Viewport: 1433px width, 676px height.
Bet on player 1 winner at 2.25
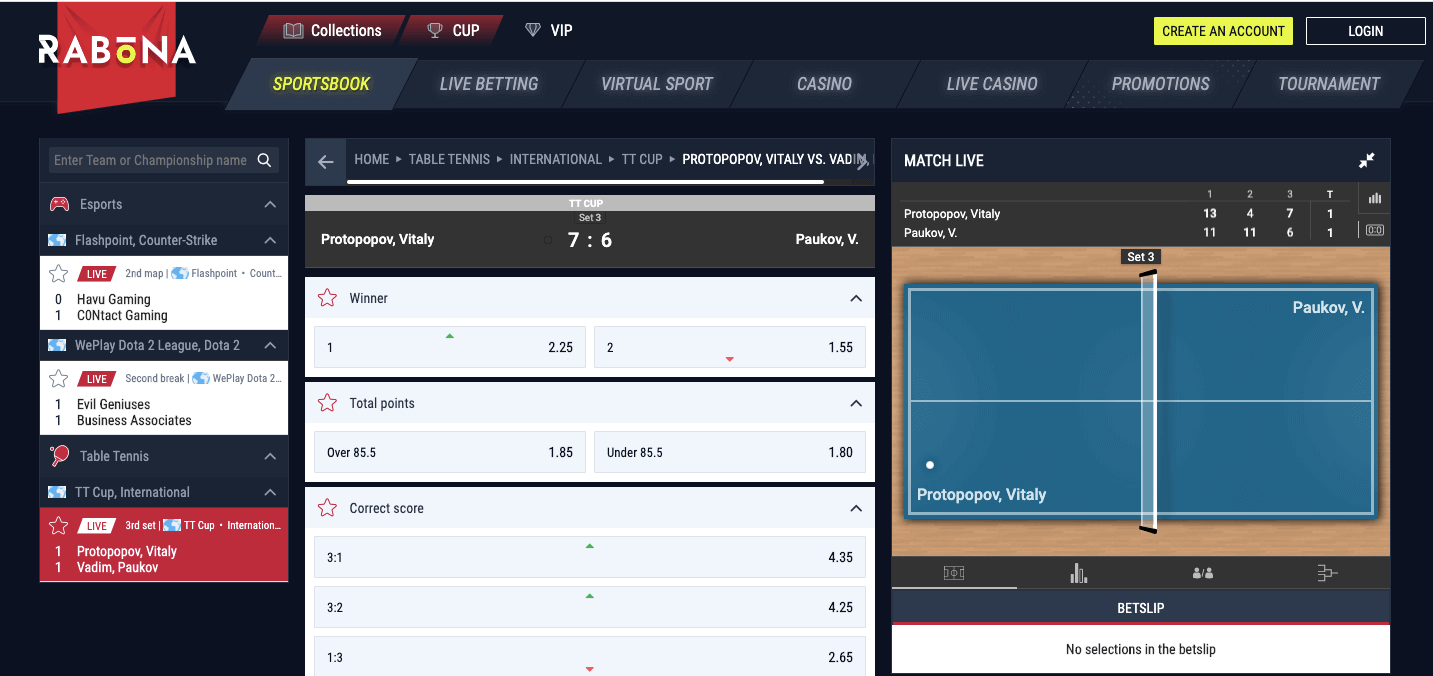tap(450, 347)
